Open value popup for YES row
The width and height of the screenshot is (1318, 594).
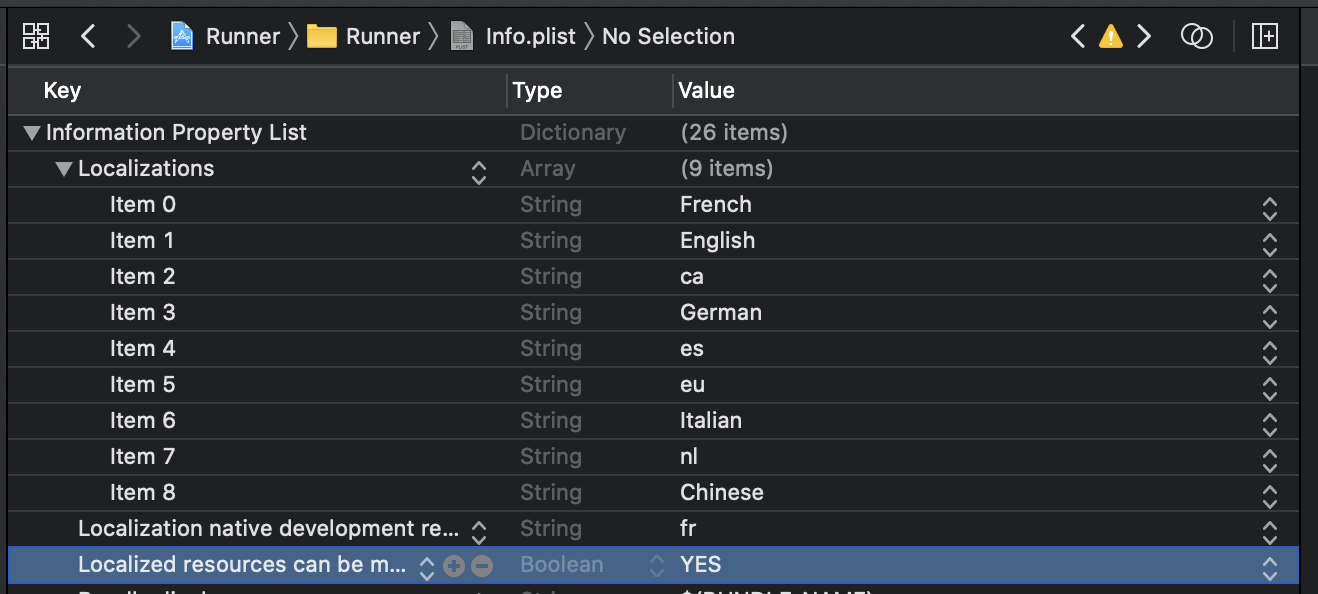pyautogui.click(x=1270, y=568)
